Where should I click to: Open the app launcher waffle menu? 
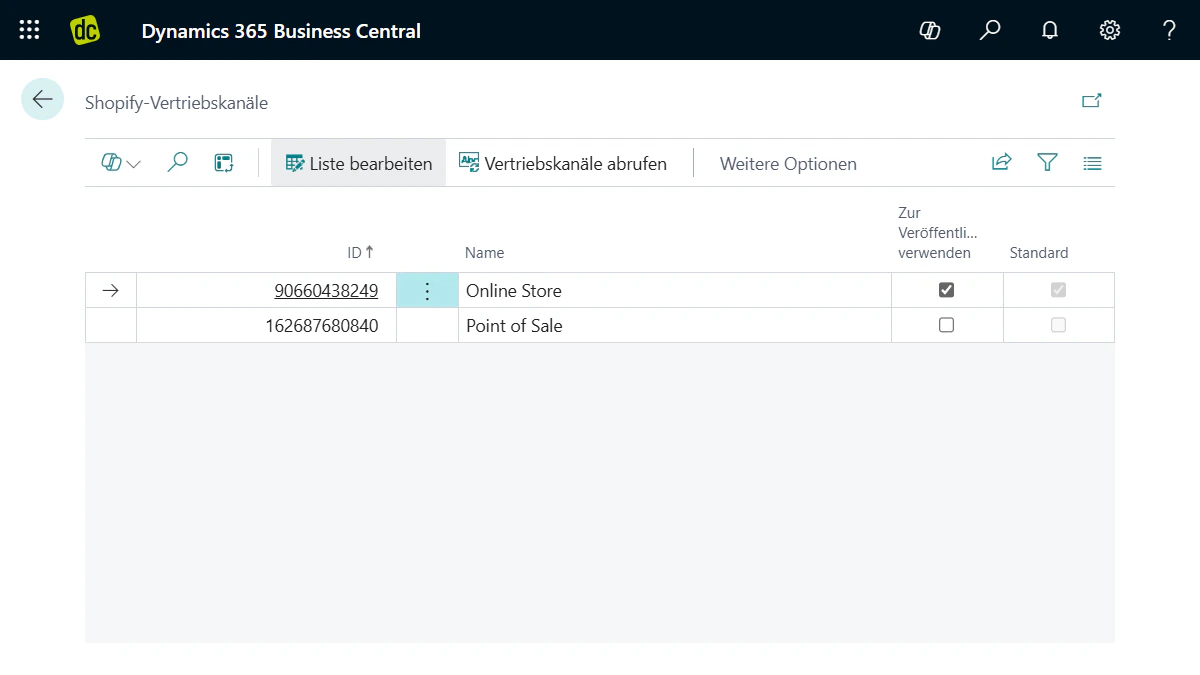click(x=30, y=30)
